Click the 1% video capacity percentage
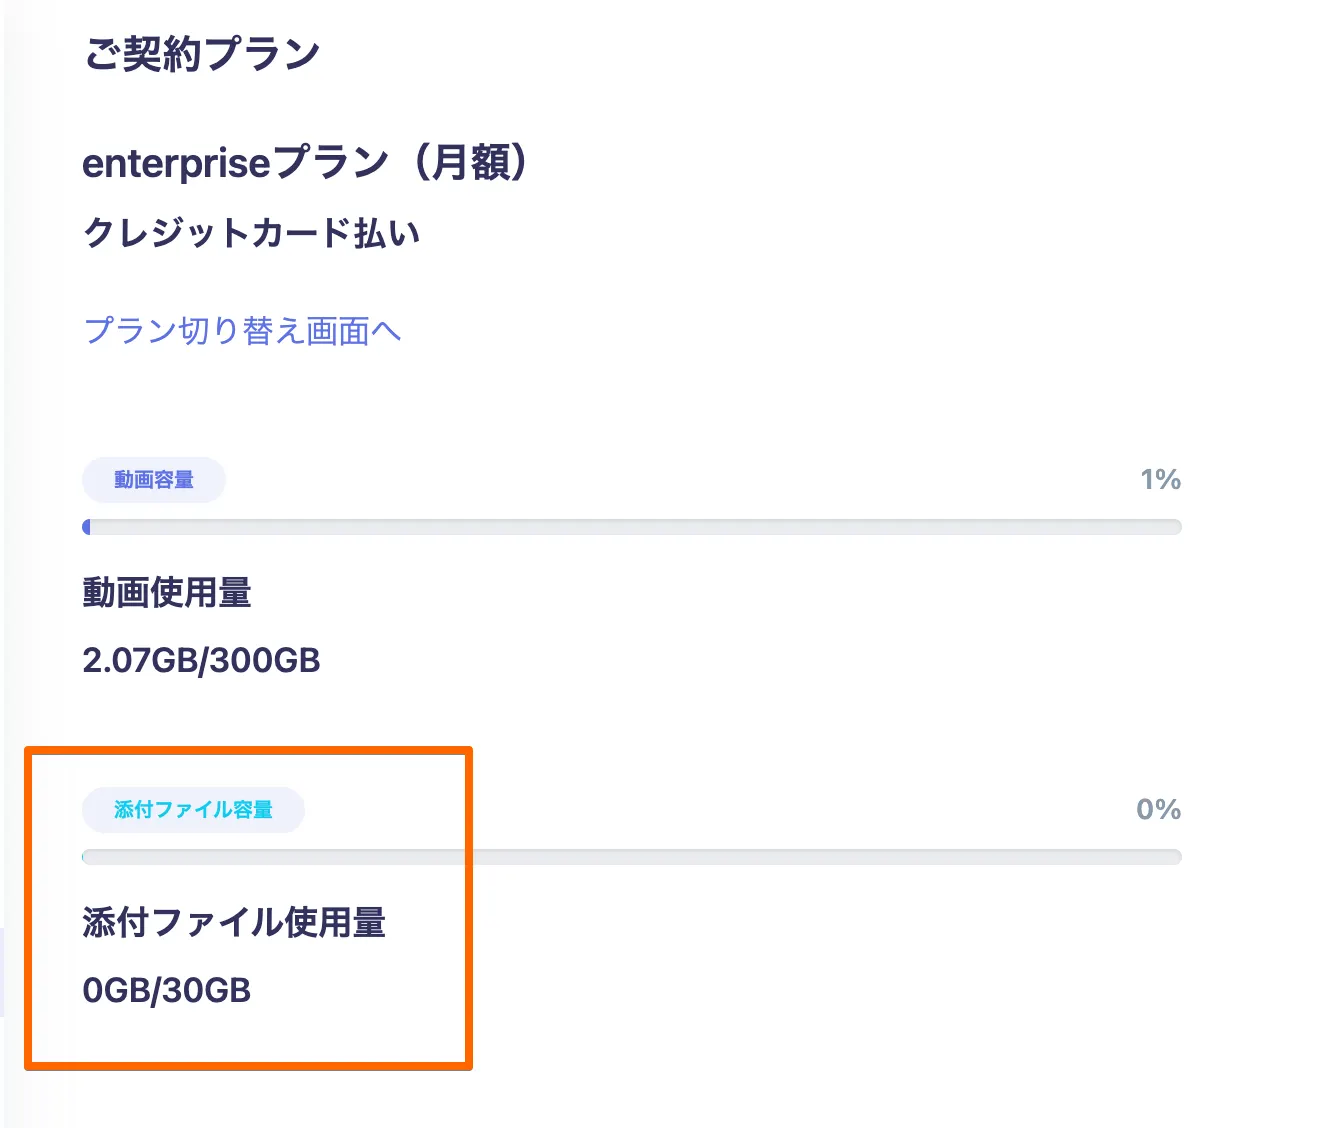Viewport: 1330px width, 1128px height. (x=1160, y=480)
